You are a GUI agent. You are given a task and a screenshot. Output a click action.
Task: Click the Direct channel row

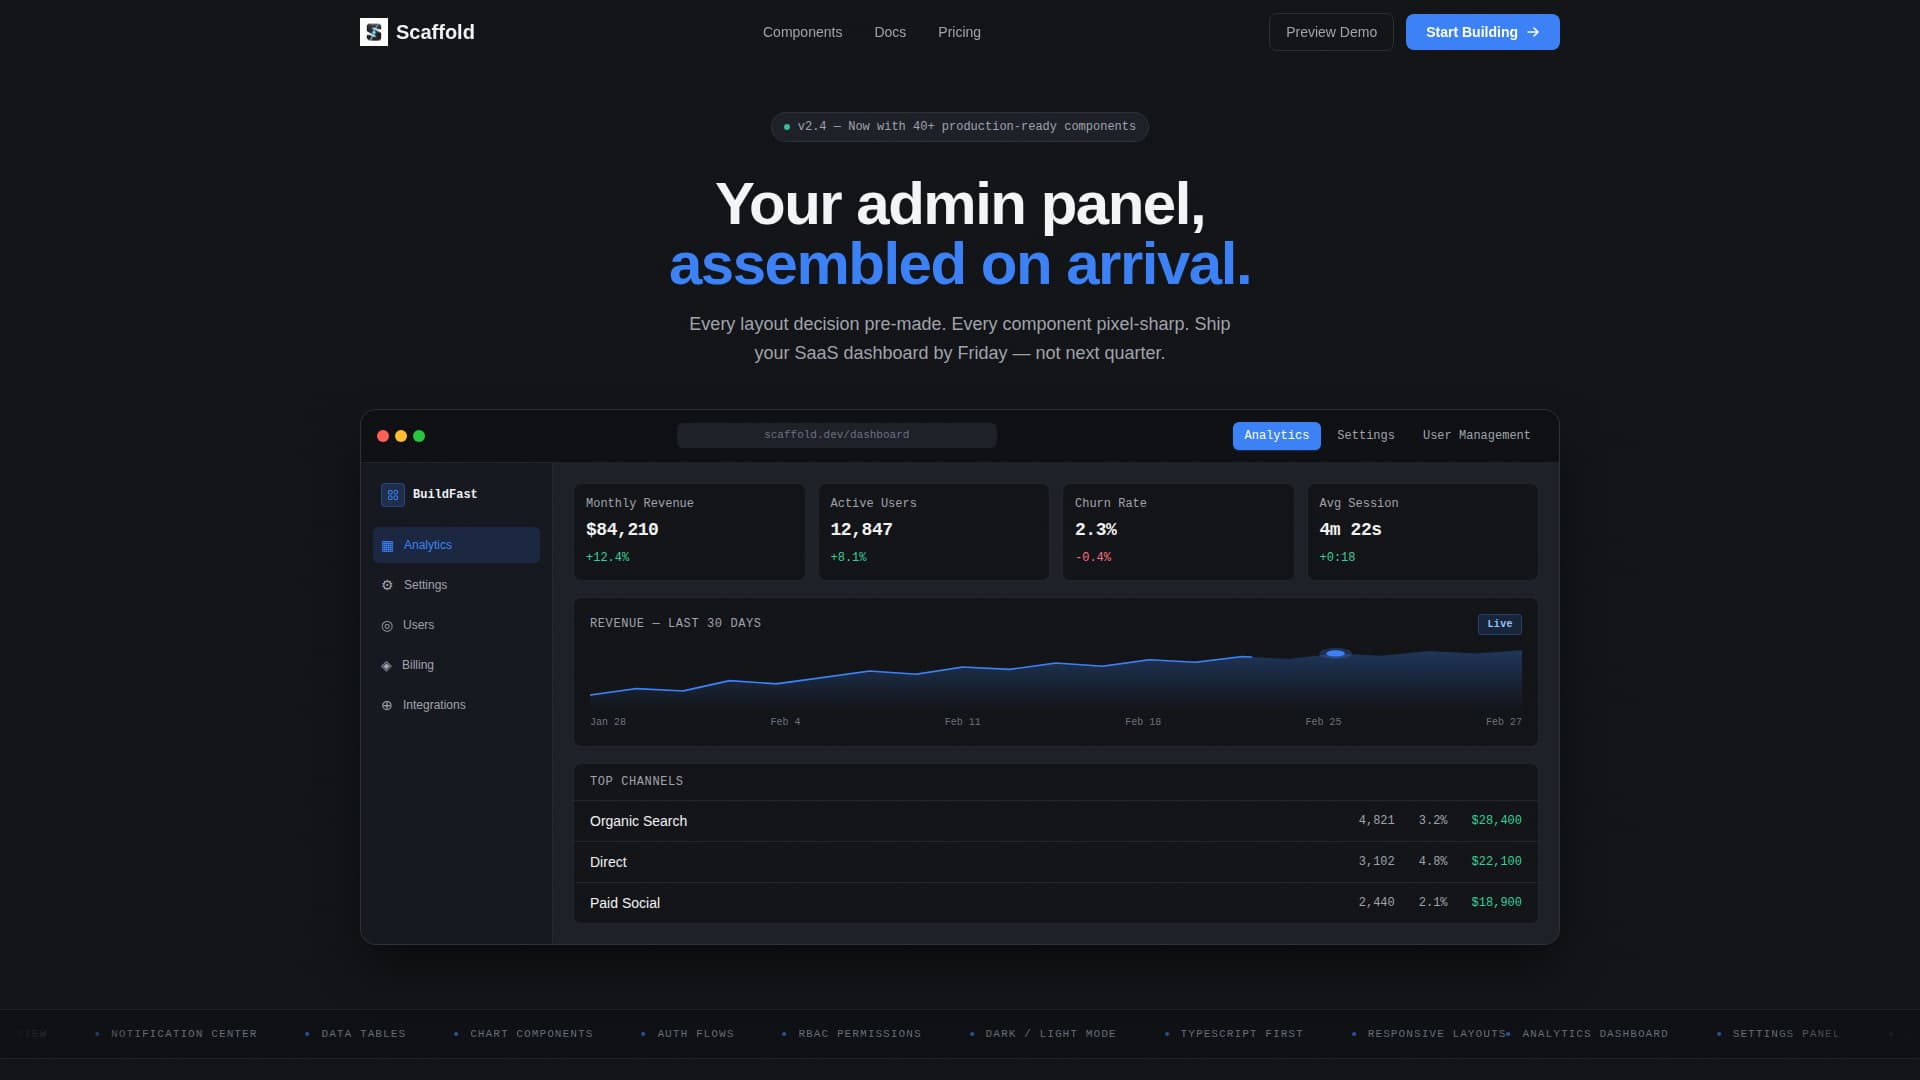[1056, 862]
